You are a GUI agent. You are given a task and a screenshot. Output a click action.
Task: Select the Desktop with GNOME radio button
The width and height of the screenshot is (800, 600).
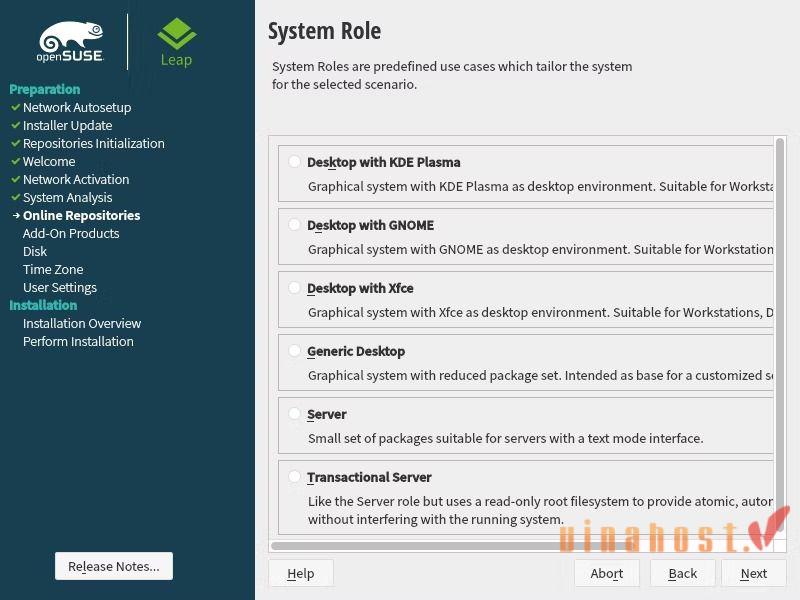tap(294, 224)
